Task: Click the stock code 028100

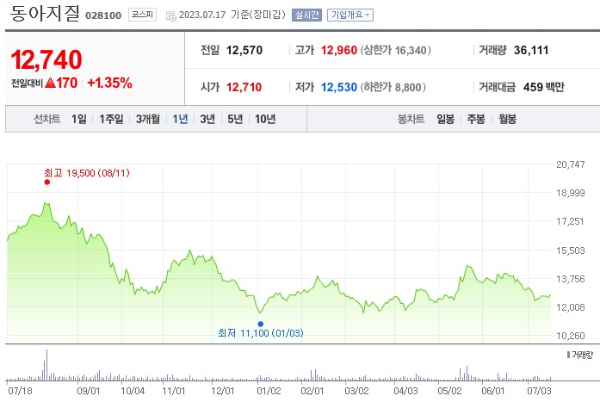Action: coord(103,16)
